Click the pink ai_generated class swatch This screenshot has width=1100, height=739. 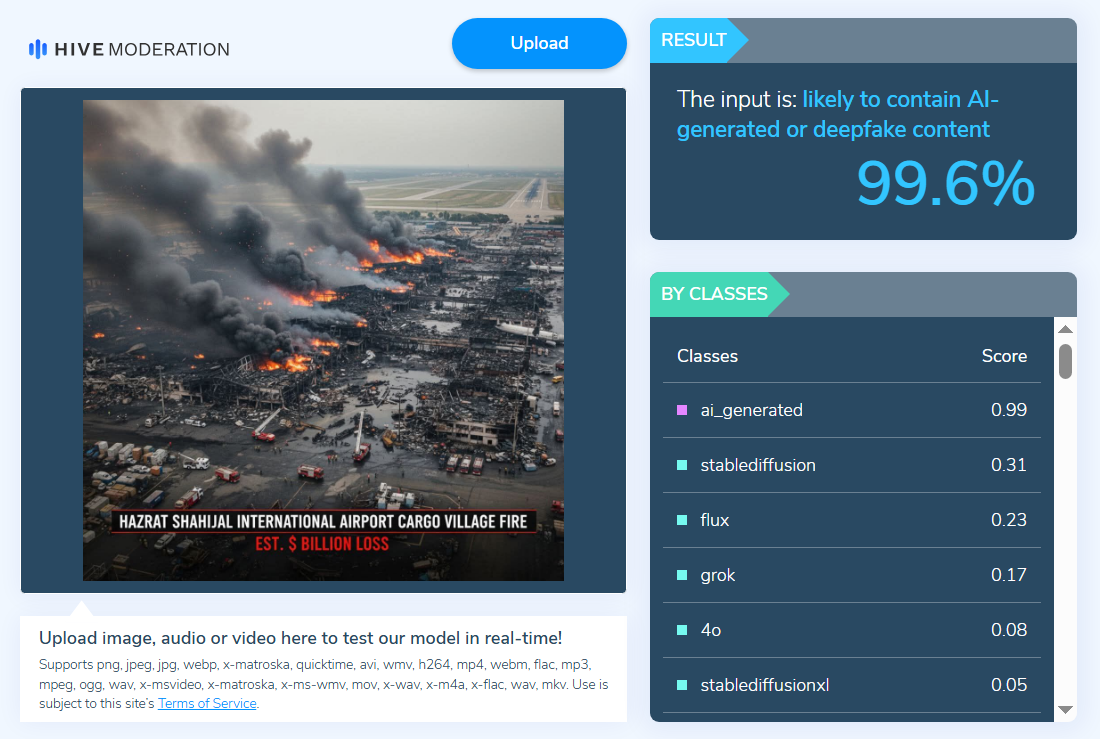[x=682, y=410]
